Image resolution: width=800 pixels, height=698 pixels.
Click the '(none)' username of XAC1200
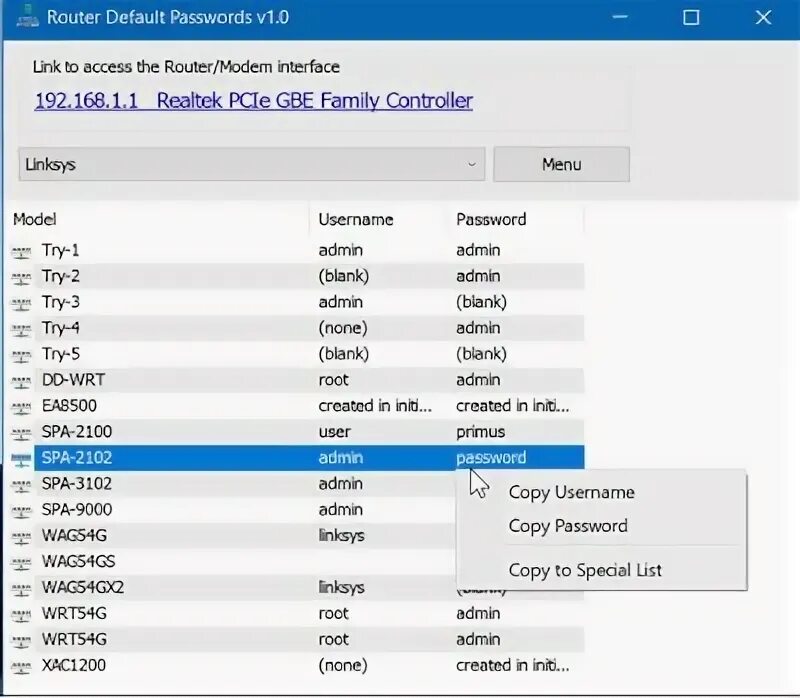pyautogui.click(x=343, y=665)
